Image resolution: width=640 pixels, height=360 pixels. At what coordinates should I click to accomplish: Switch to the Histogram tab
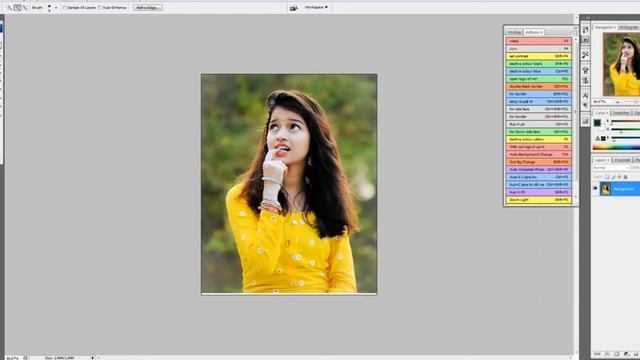(x=629, y=27)
